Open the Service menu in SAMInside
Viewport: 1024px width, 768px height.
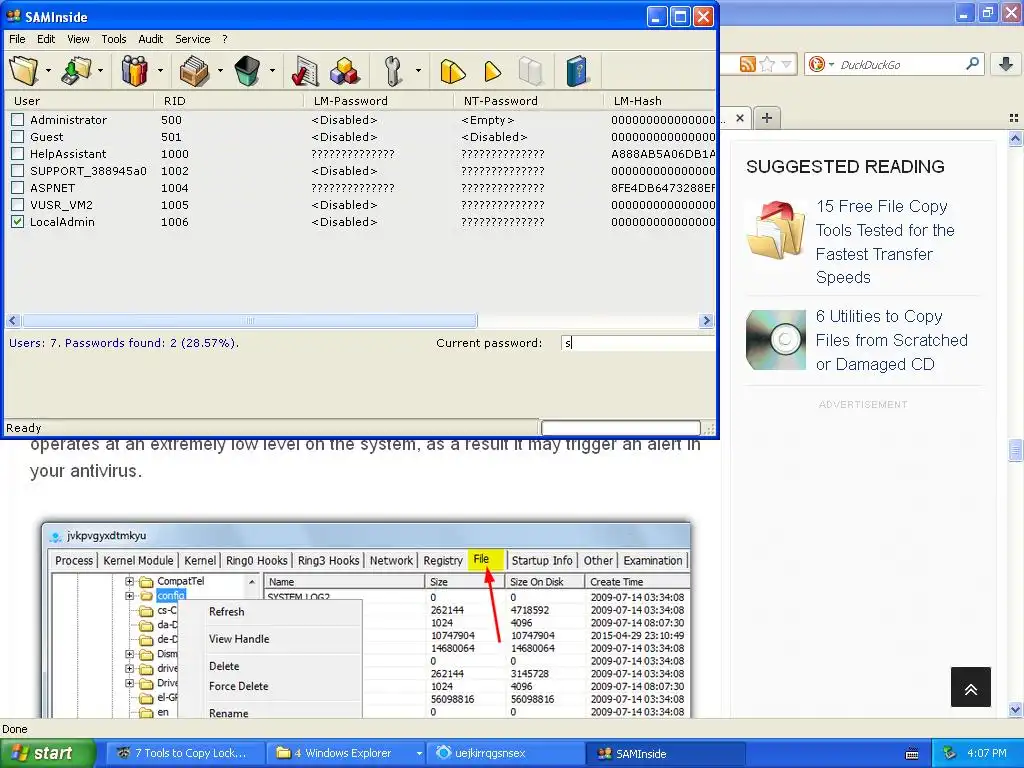click(193, 39)
